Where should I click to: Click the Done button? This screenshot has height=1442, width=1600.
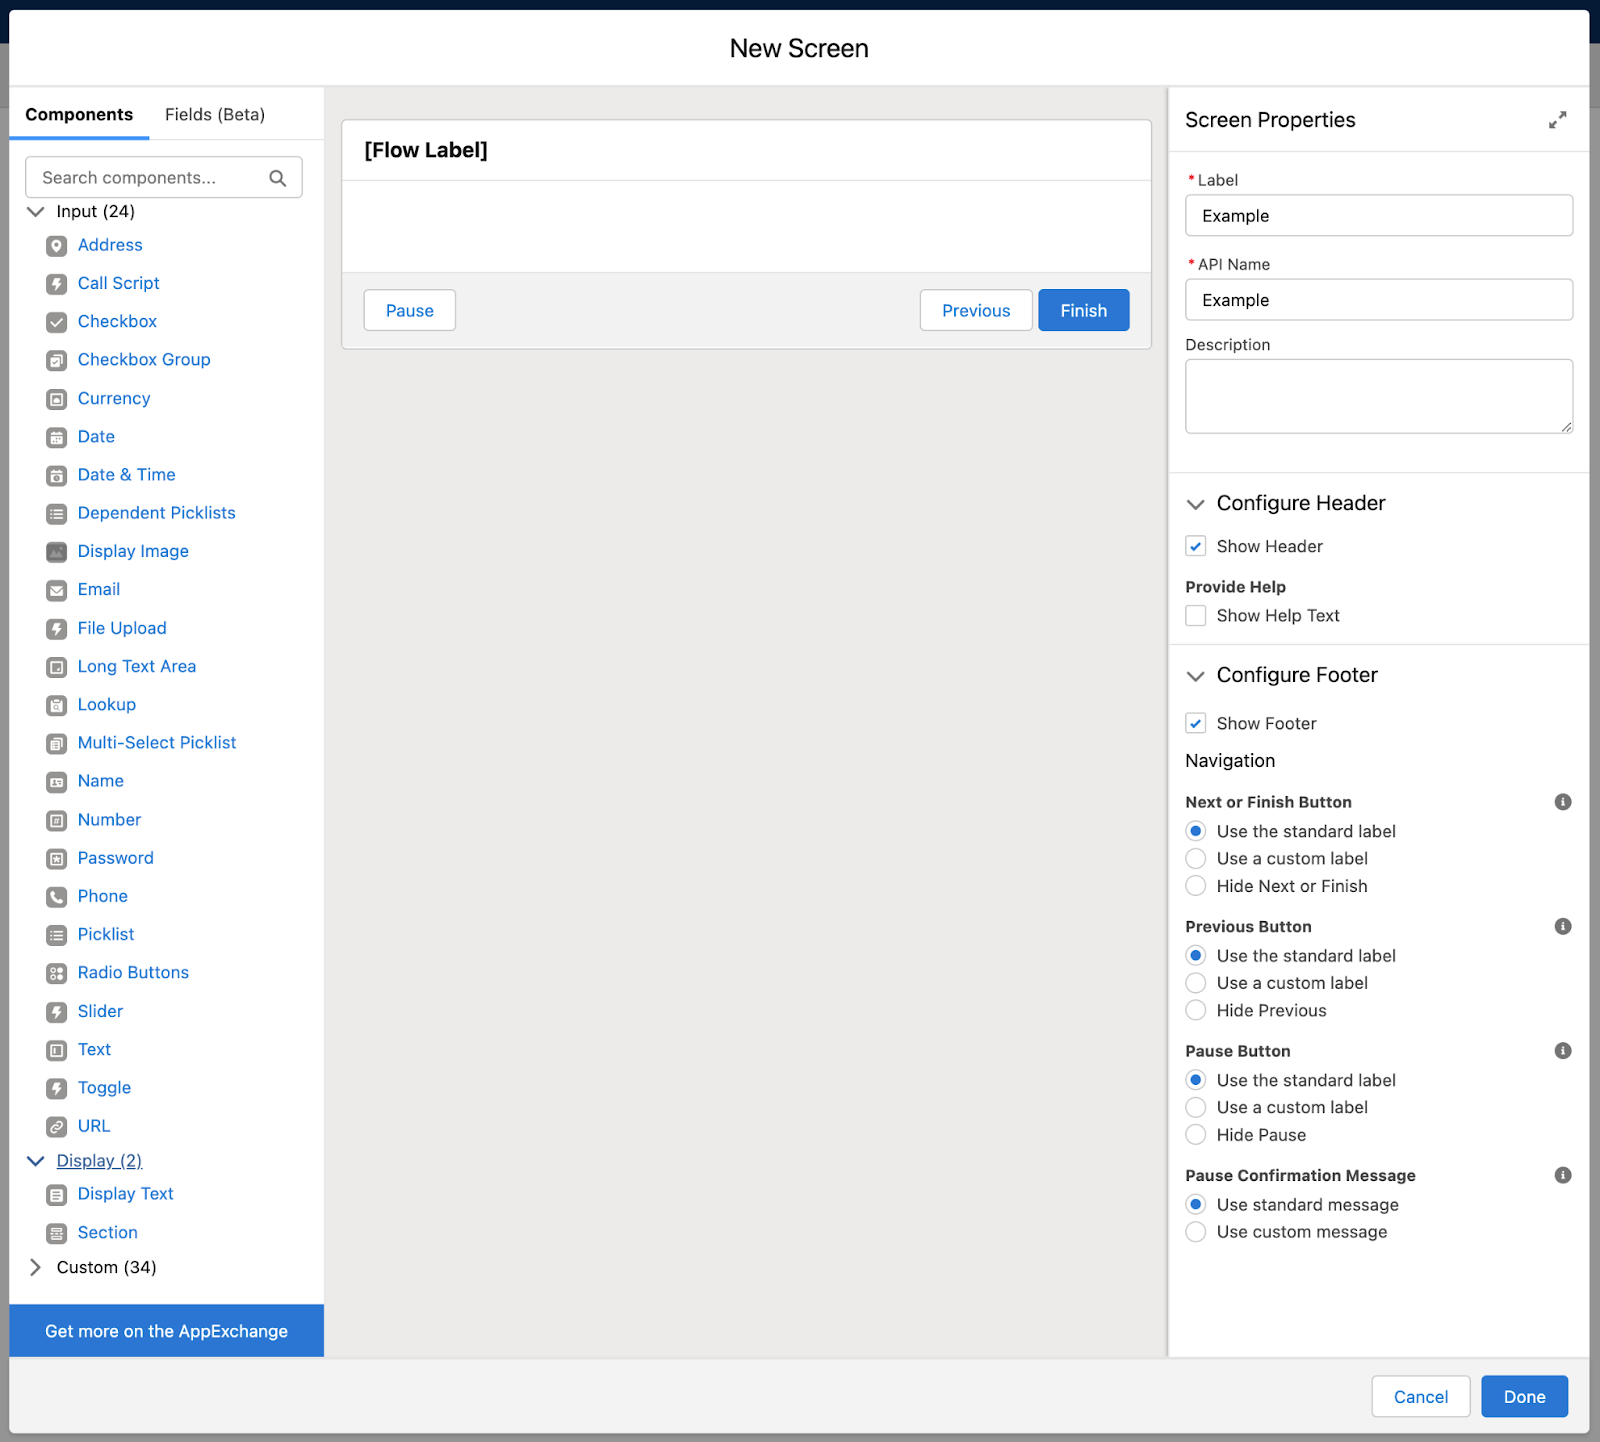tap(1524, 1396)
